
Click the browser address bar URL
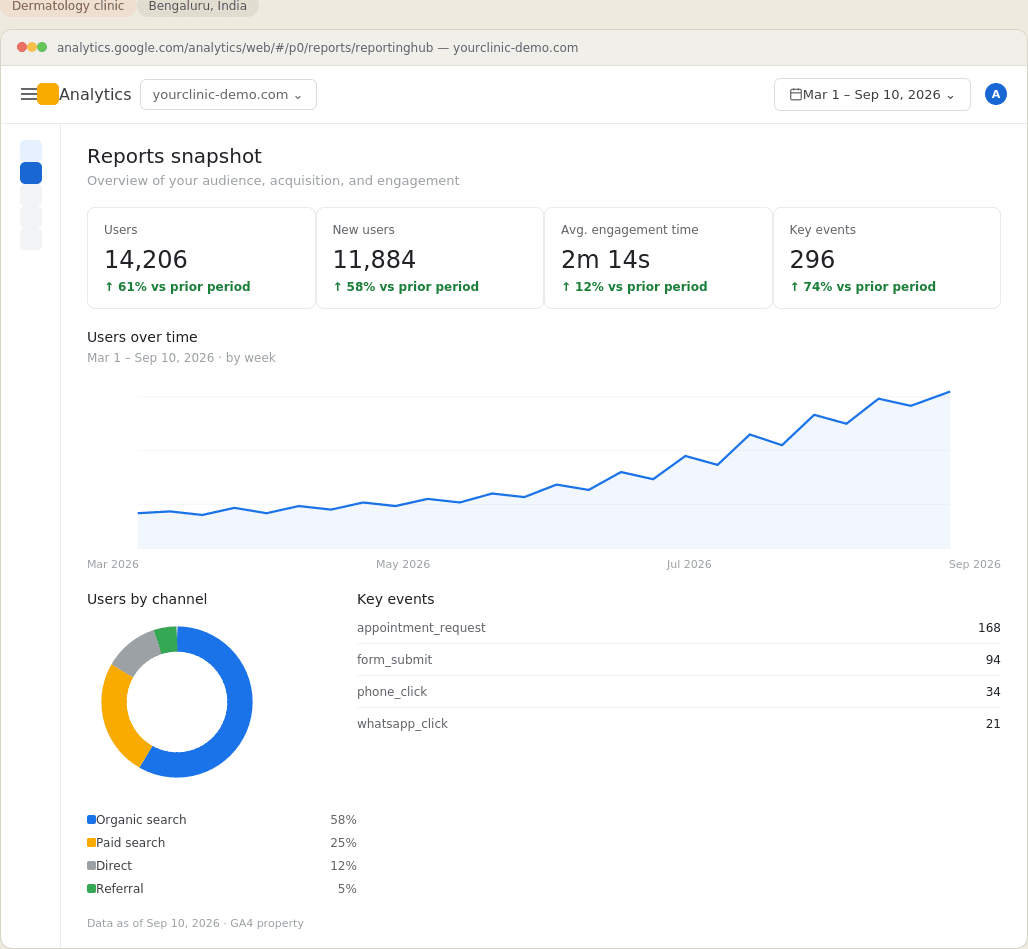(x=317, y=47)
